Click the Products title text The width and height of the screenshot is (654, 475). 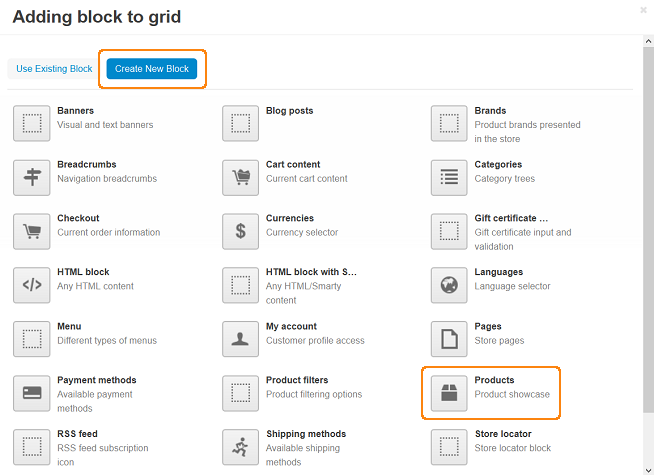[494, 380]
